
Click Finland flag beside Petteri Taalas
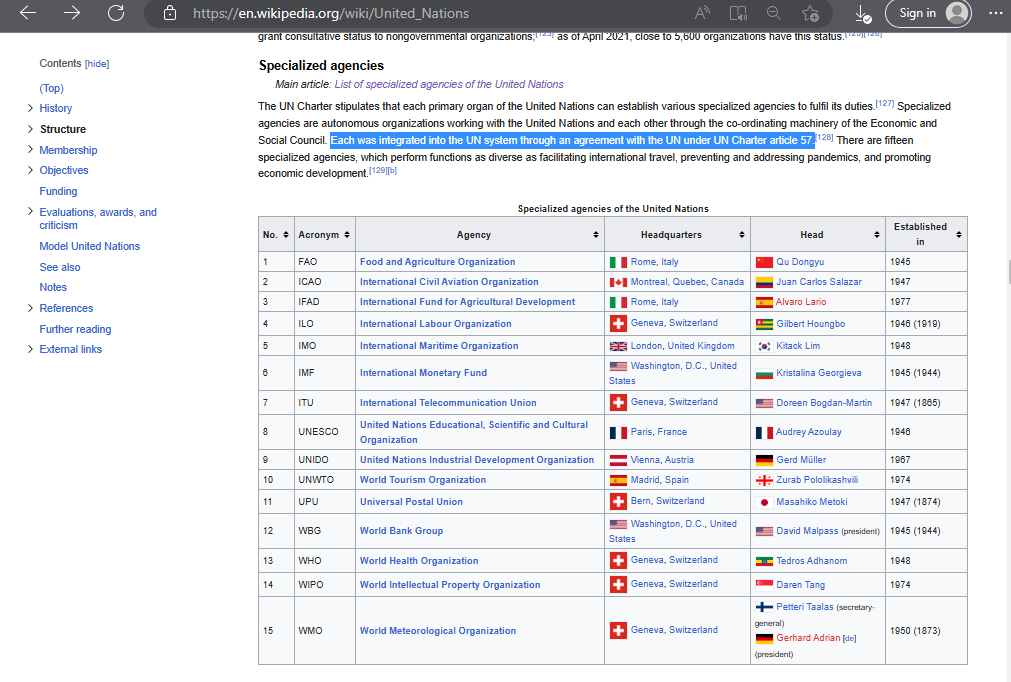point(764,607)
